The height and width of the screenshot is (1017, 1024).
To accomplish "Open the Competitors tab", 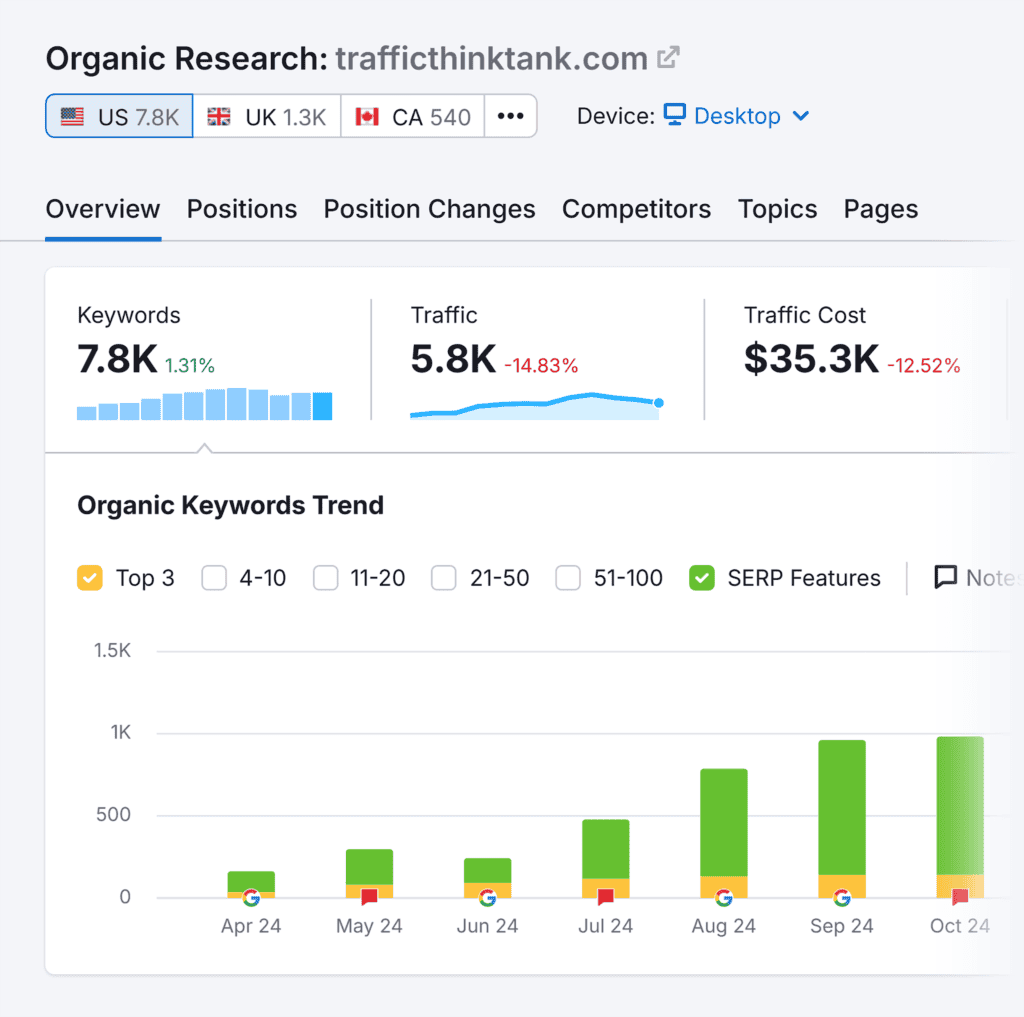I will pyautogui.click(x=636, y=209).
